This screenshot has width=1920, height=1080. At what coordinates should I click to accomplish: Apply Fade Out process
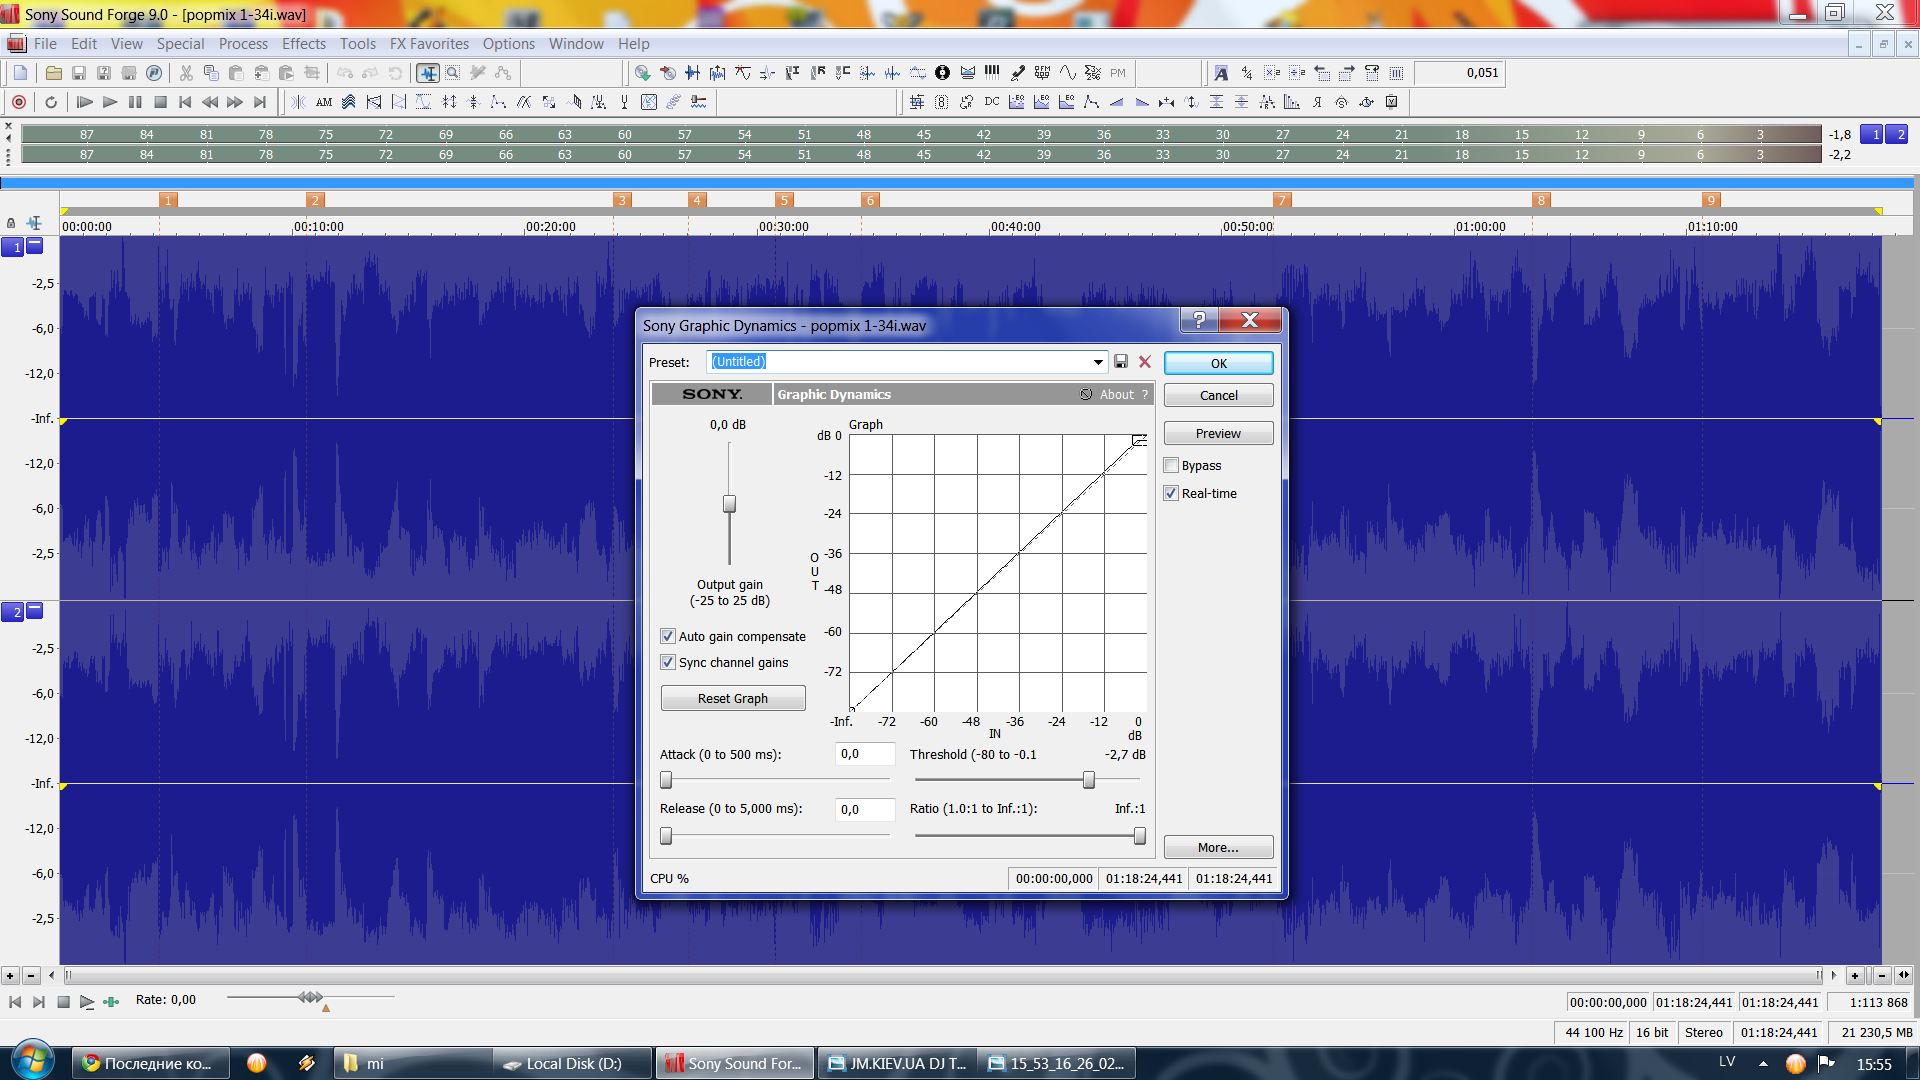[1142, 102]
